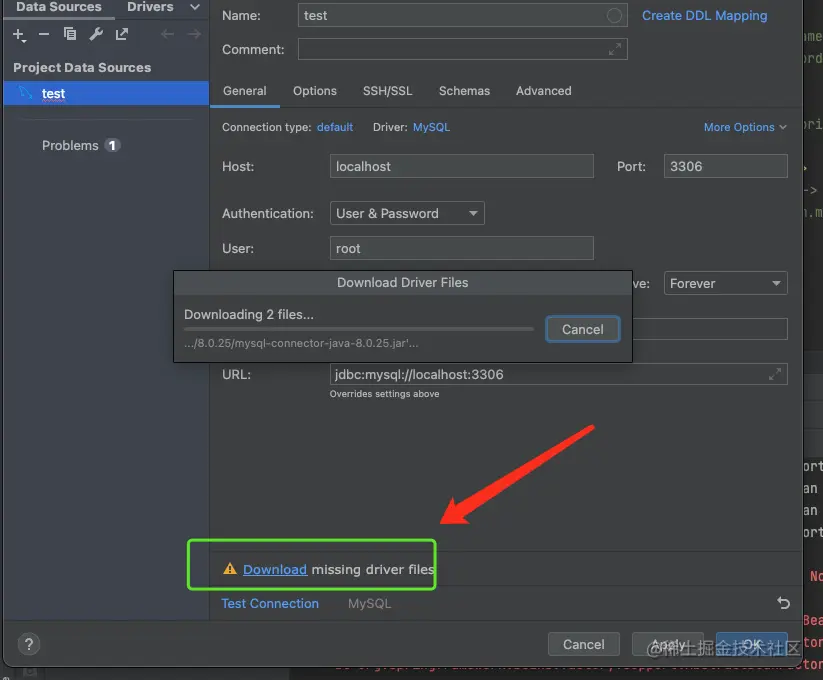
Task: Click the back arrow in sidebar toolbar
Action: pyautogui.click(x=167, y=34)
